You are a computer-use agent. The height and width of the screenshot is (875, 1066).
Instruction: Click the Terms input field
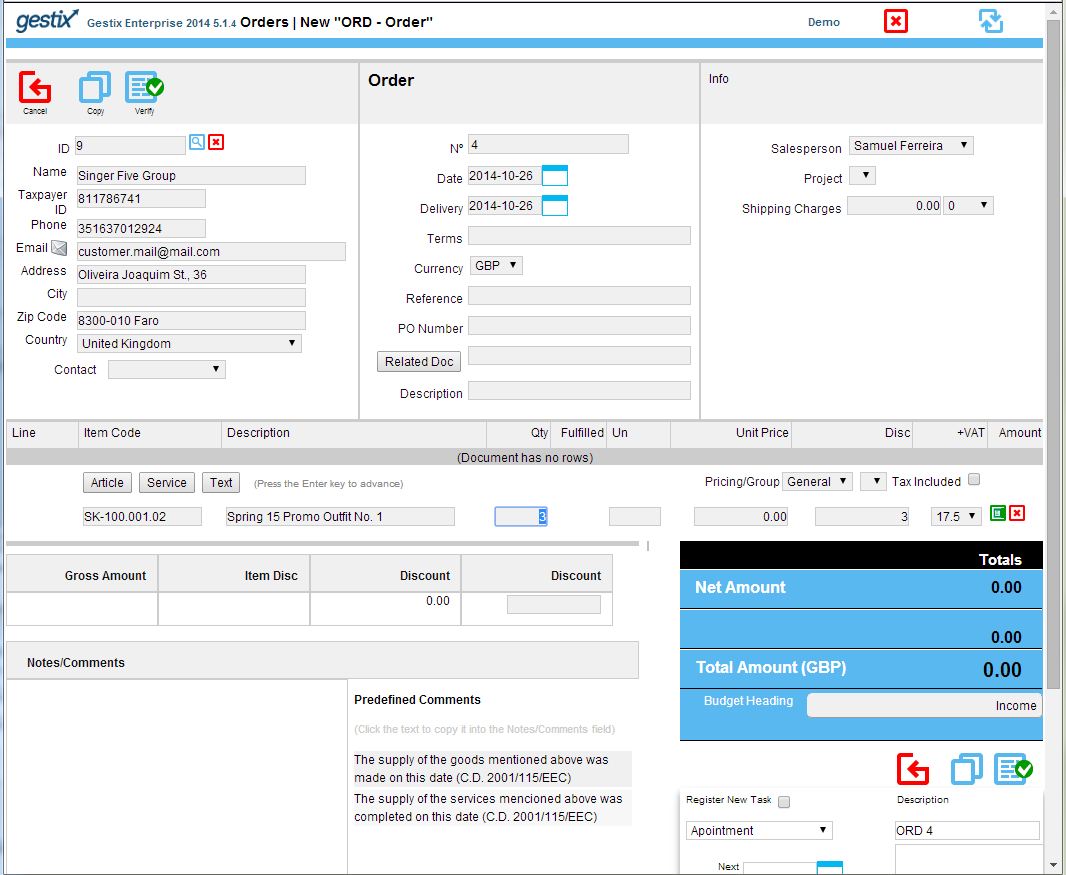579,235
